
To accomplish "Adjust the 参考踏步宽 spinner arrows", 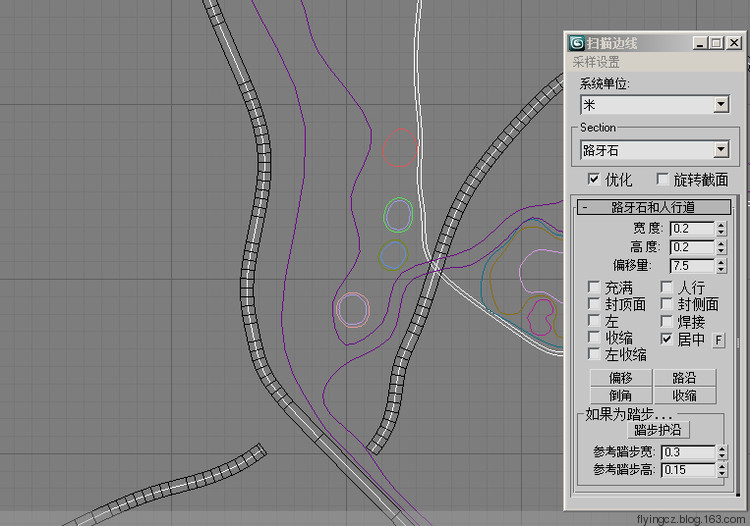I will coord(722,452).
